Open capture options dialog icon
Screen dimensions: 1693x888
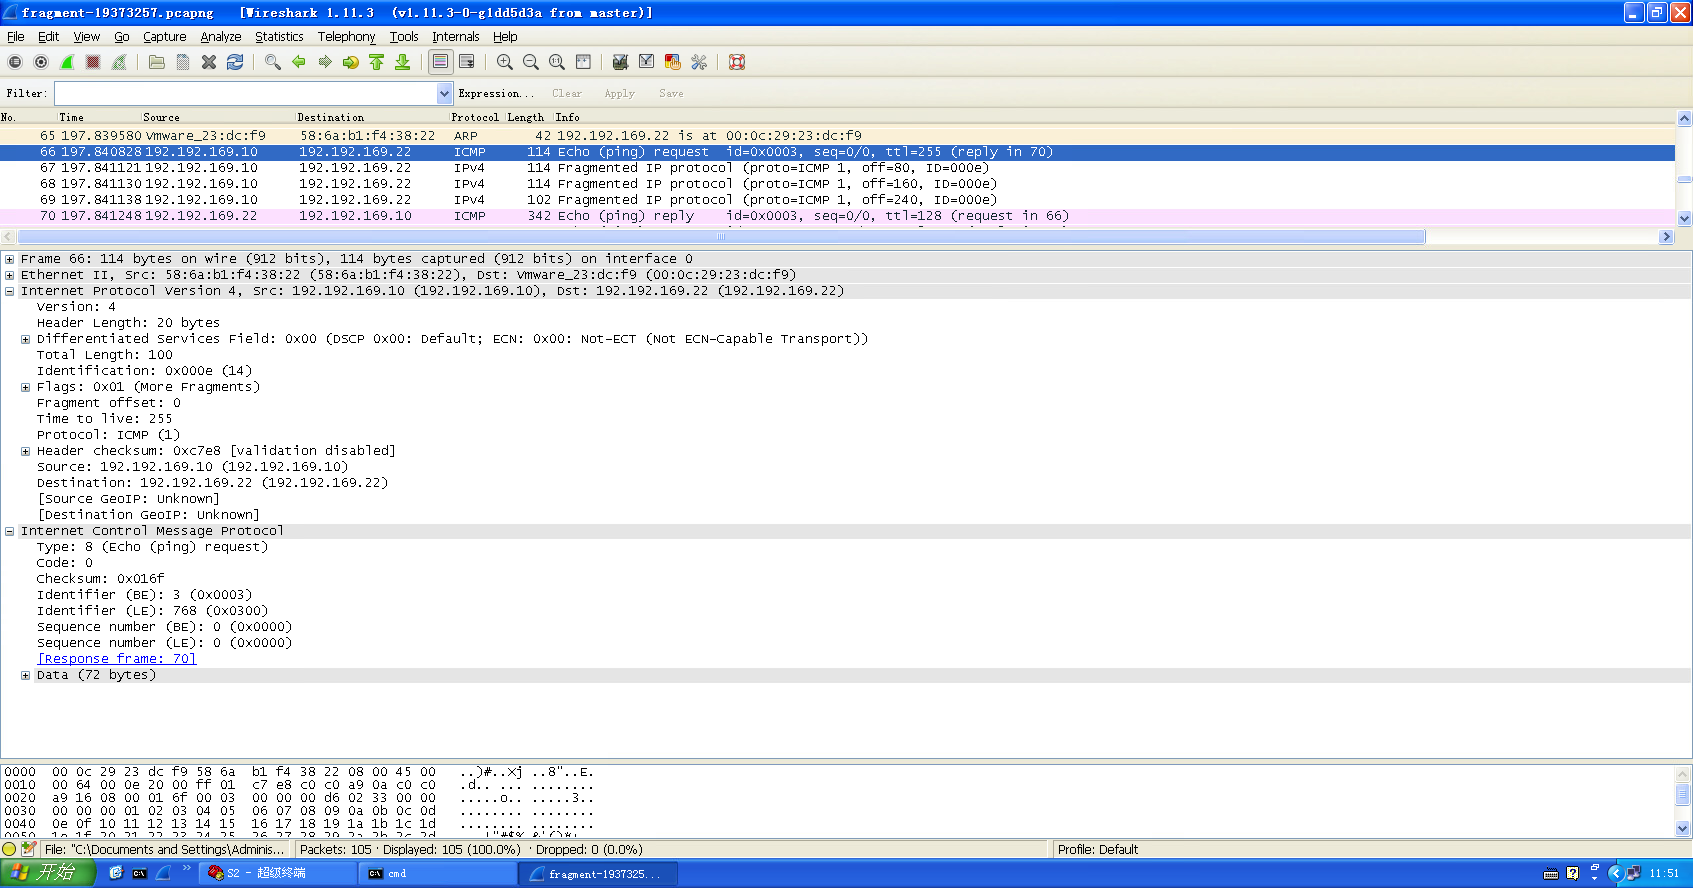tap(41, 62)
